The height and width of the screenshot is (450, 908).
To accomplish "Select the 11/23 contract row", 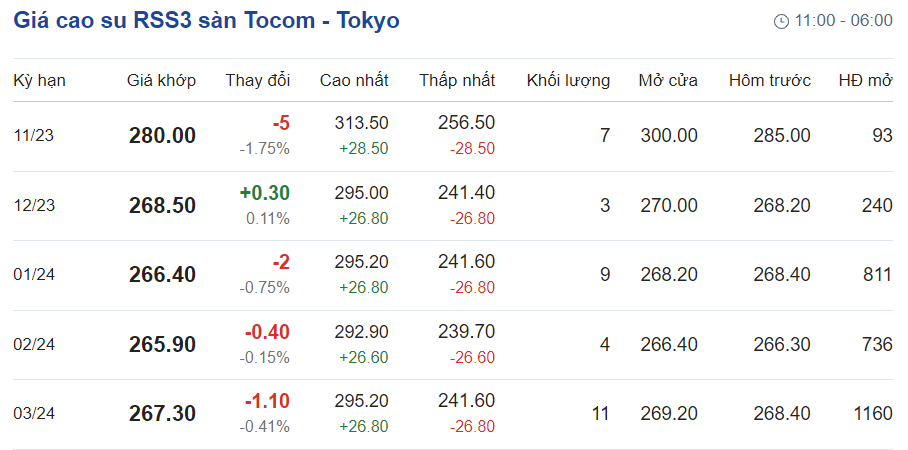I will click(34, 135).
